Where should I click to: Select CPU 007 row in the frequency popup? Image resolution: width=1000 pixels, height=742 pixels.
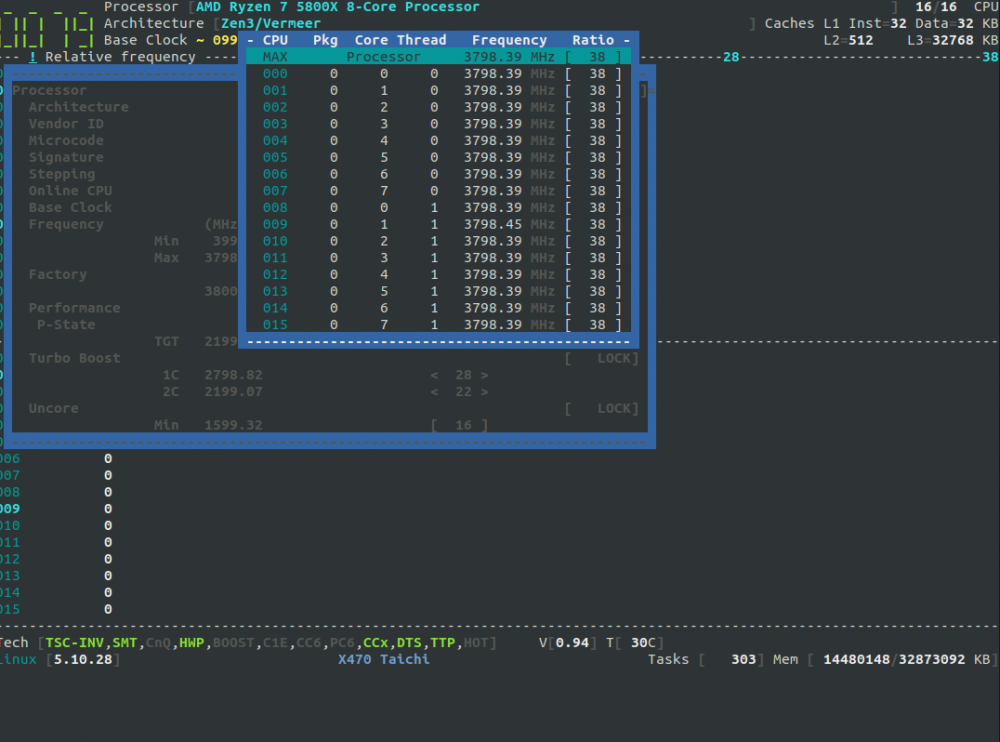click(x=439, y=191)
